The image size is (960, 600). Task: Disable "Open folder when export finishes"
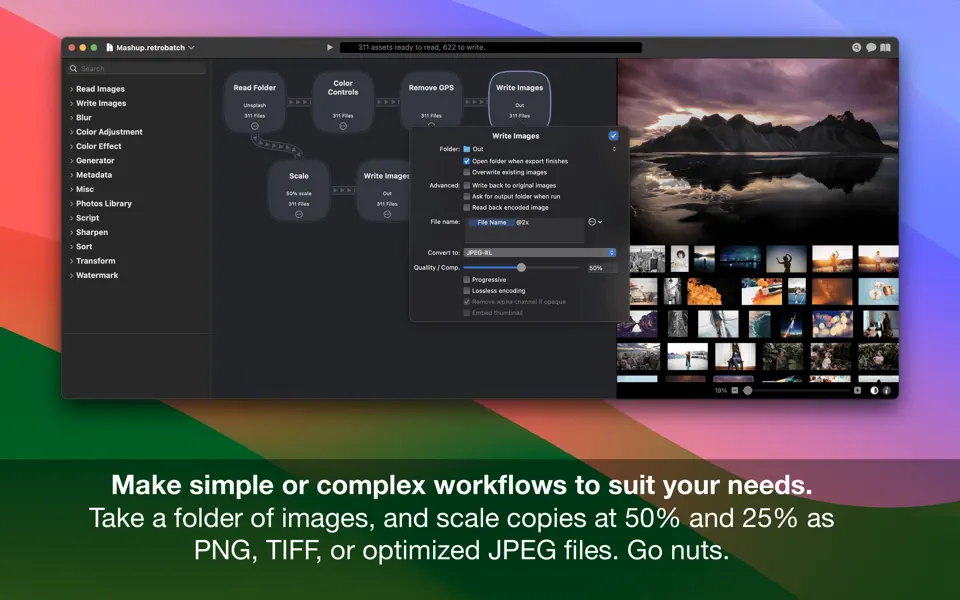click(x=466, y=160)
